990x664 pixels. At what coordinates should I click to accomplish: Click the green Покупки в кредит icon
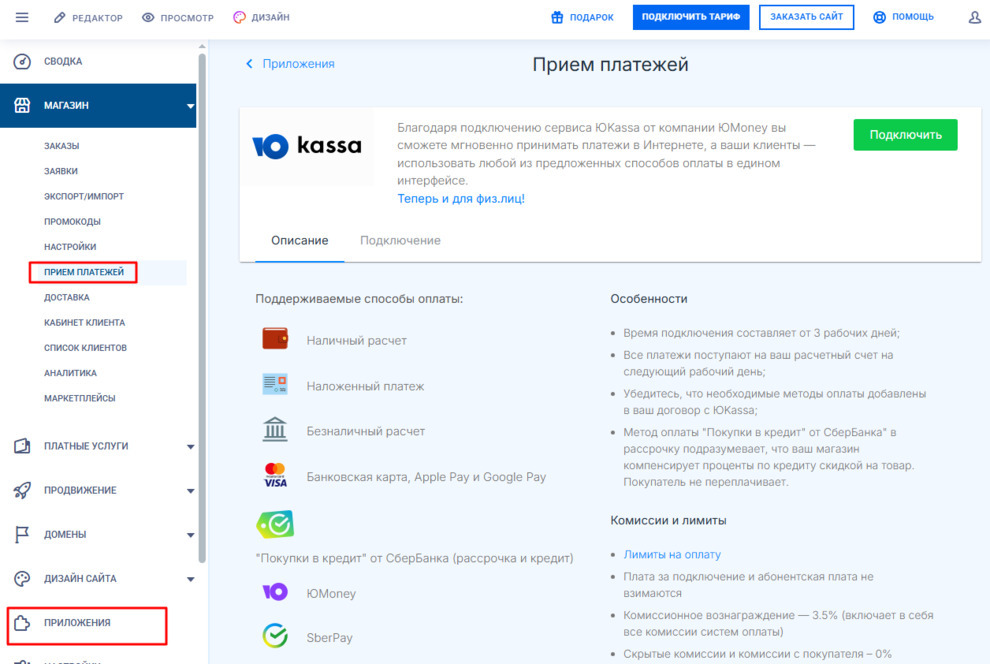[275, 524]
